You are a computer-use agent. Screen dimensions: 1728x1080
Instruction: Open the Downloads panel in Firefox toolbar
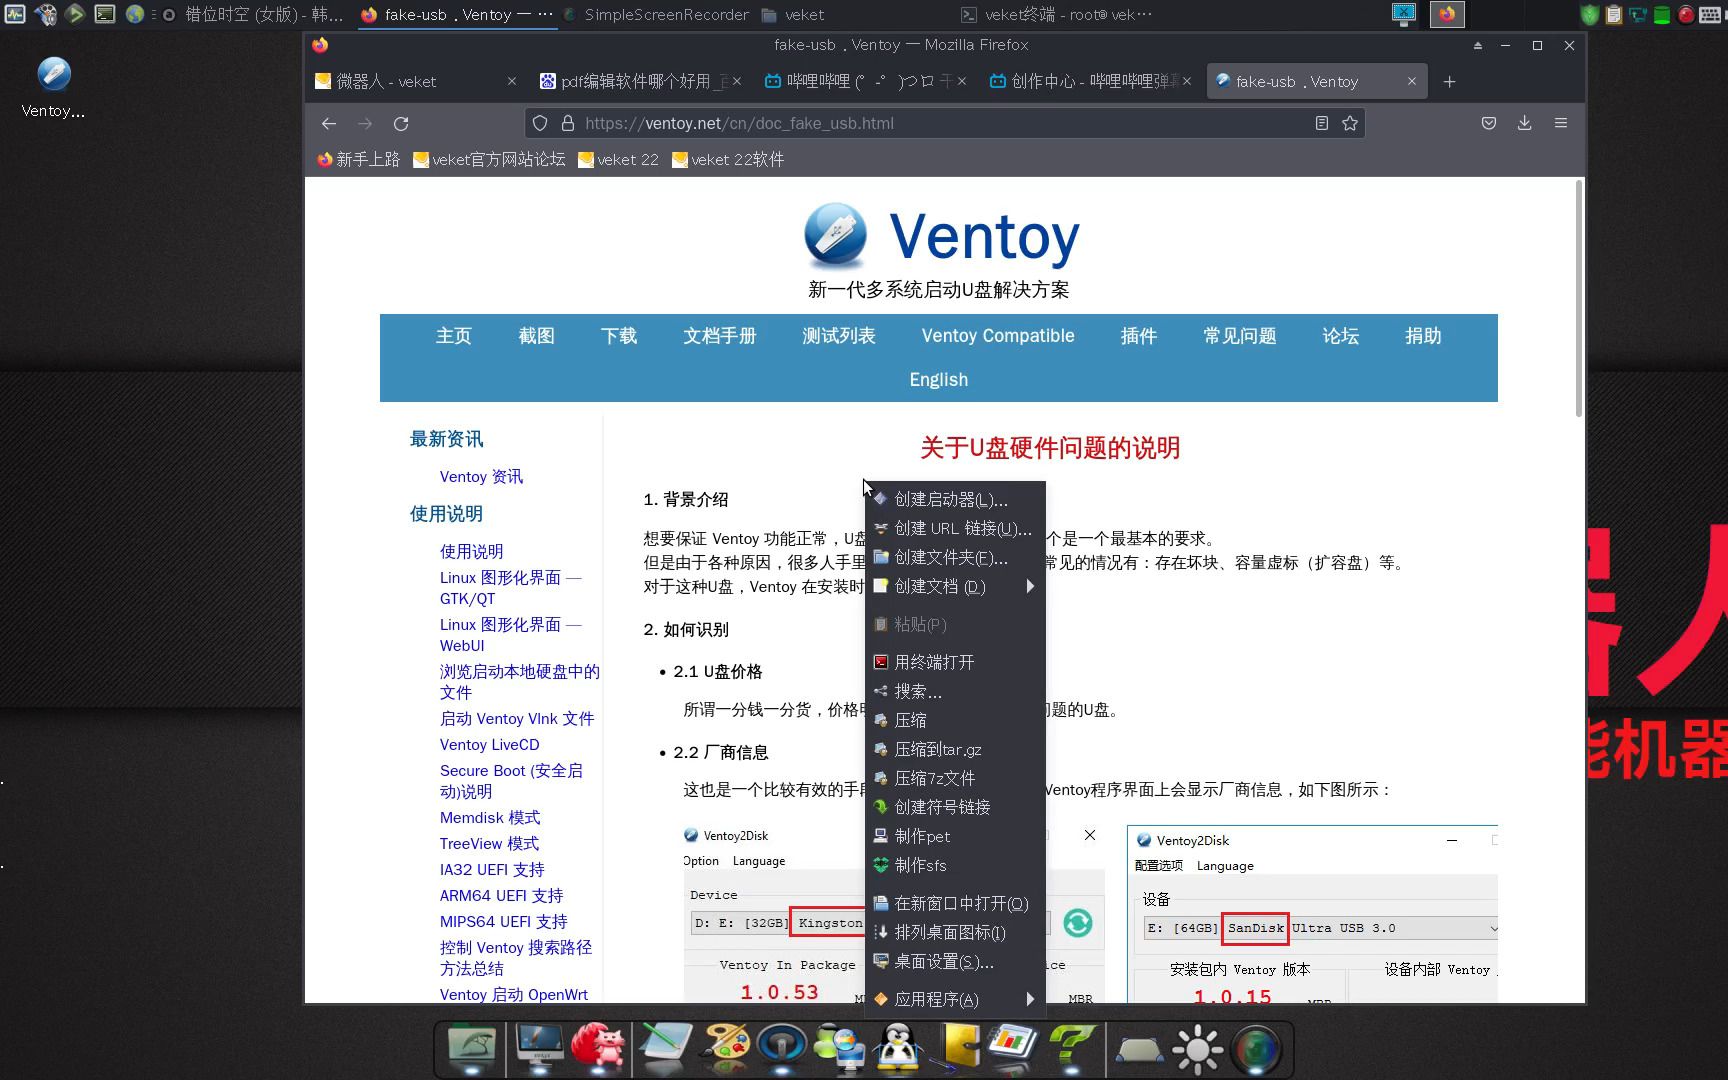pyautogui.click(x=1524, y=123)
